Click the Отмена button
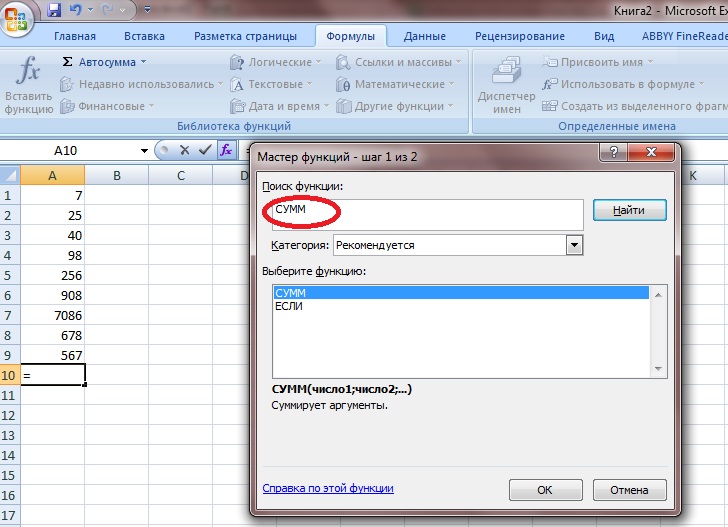 (629, 490)
